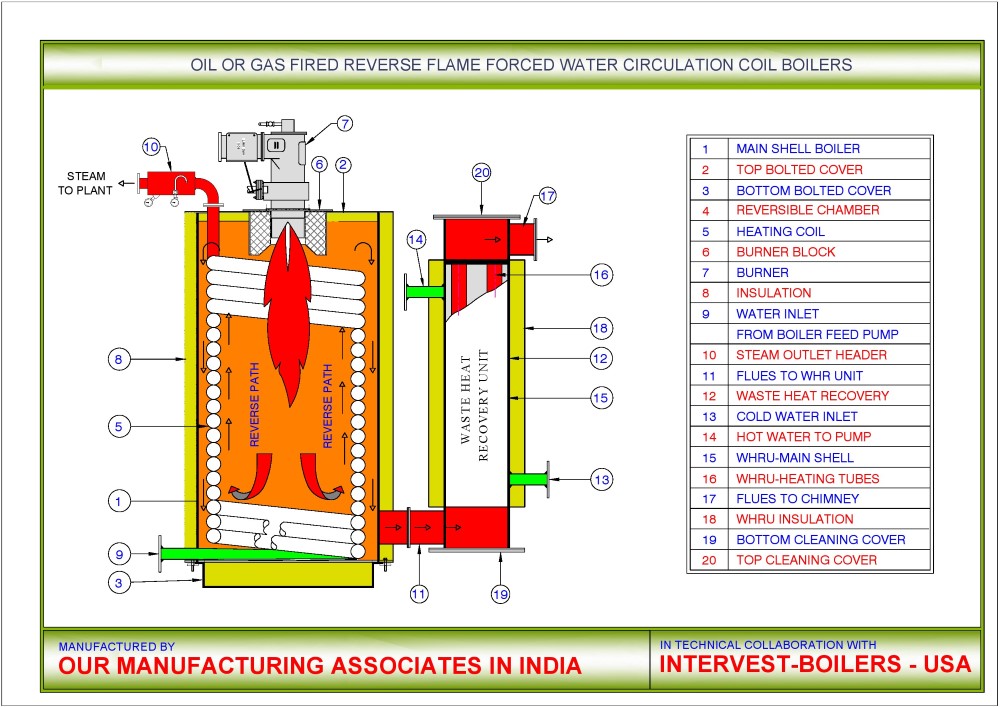Viewport: 1000px width, 707px height.
Task: Click the diagram title about coil boilers
Action: (x=520, y=65)
